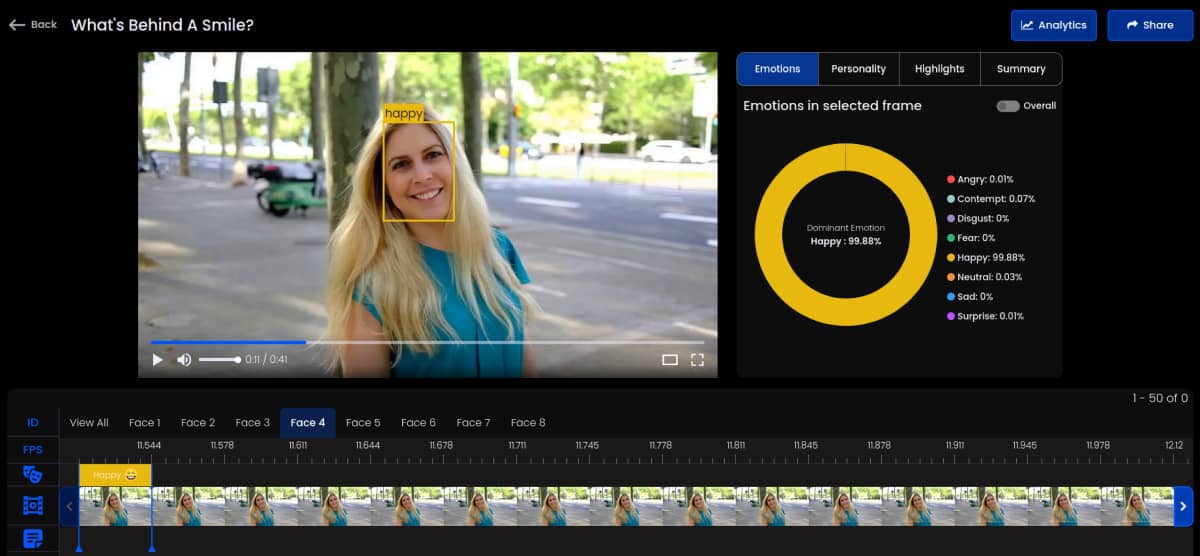The image size is (1200, 556).
Task: Select Face 6 filter
Action: click(x=418, y=423)
